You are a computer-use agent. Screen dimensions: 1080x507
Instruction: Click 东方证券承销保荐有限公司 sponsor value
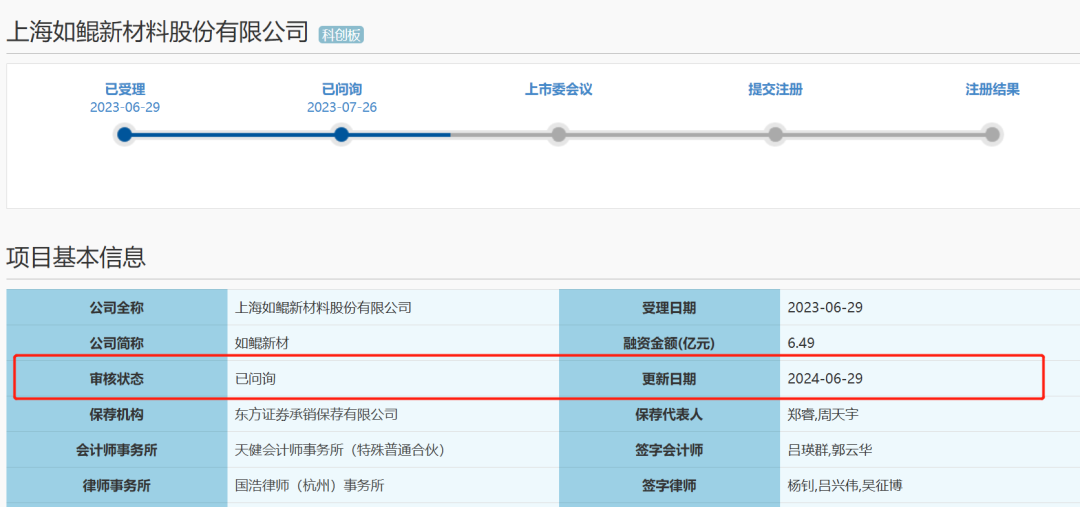[316, 415]
